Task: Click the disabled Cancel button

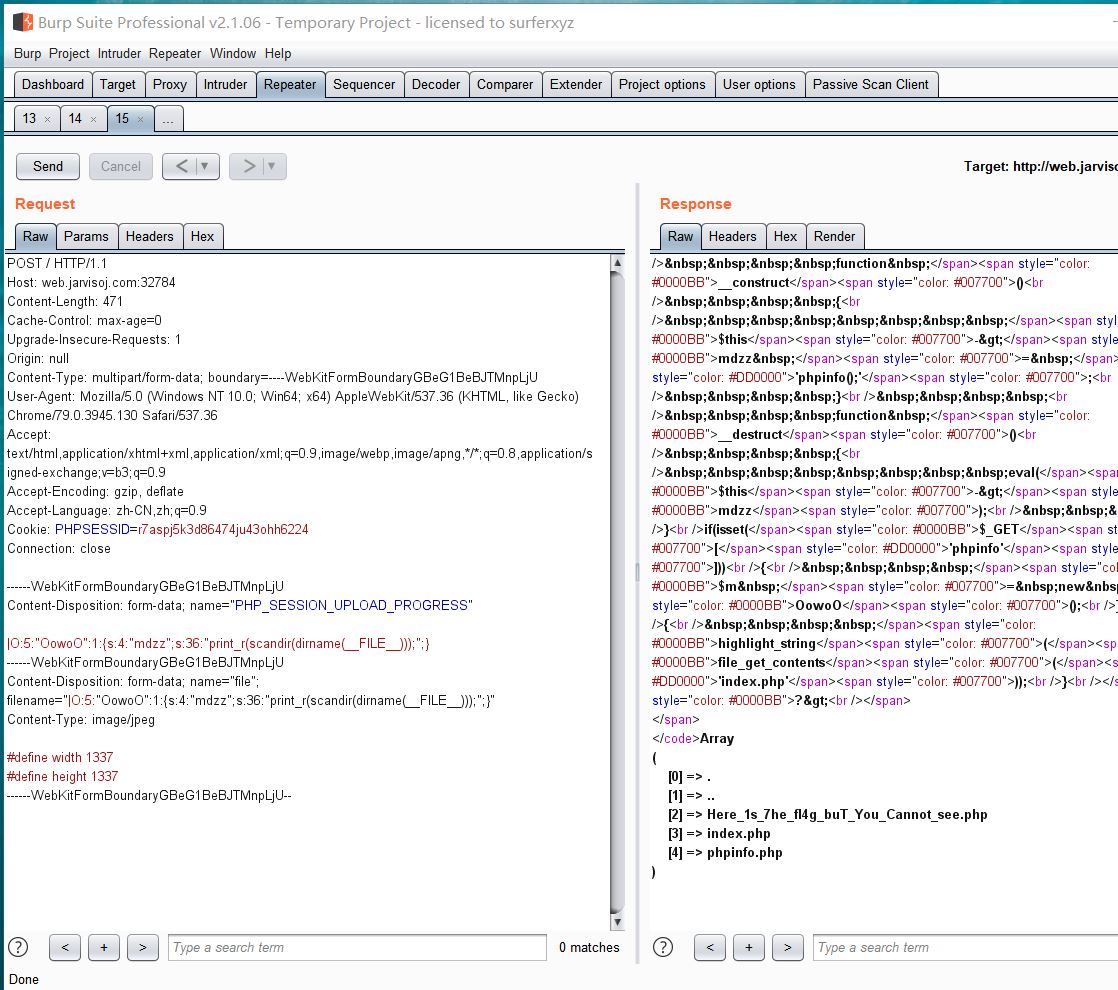Action: (x=120, y=166)
